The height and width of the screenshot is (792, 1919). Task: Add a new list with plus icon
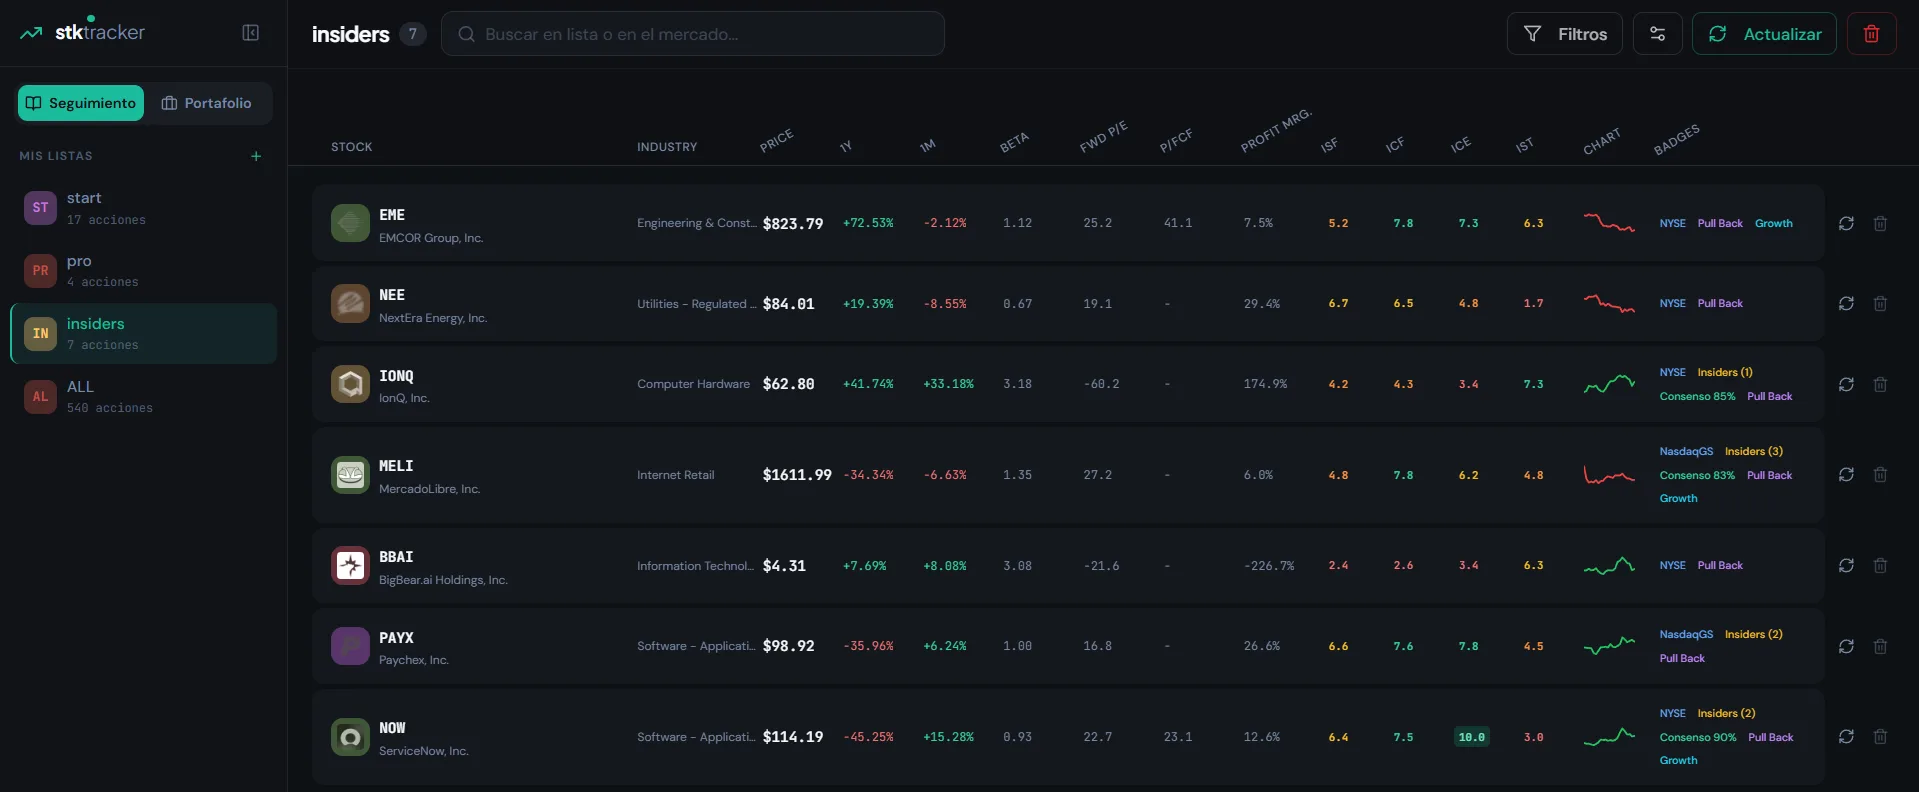pos(256,156)
